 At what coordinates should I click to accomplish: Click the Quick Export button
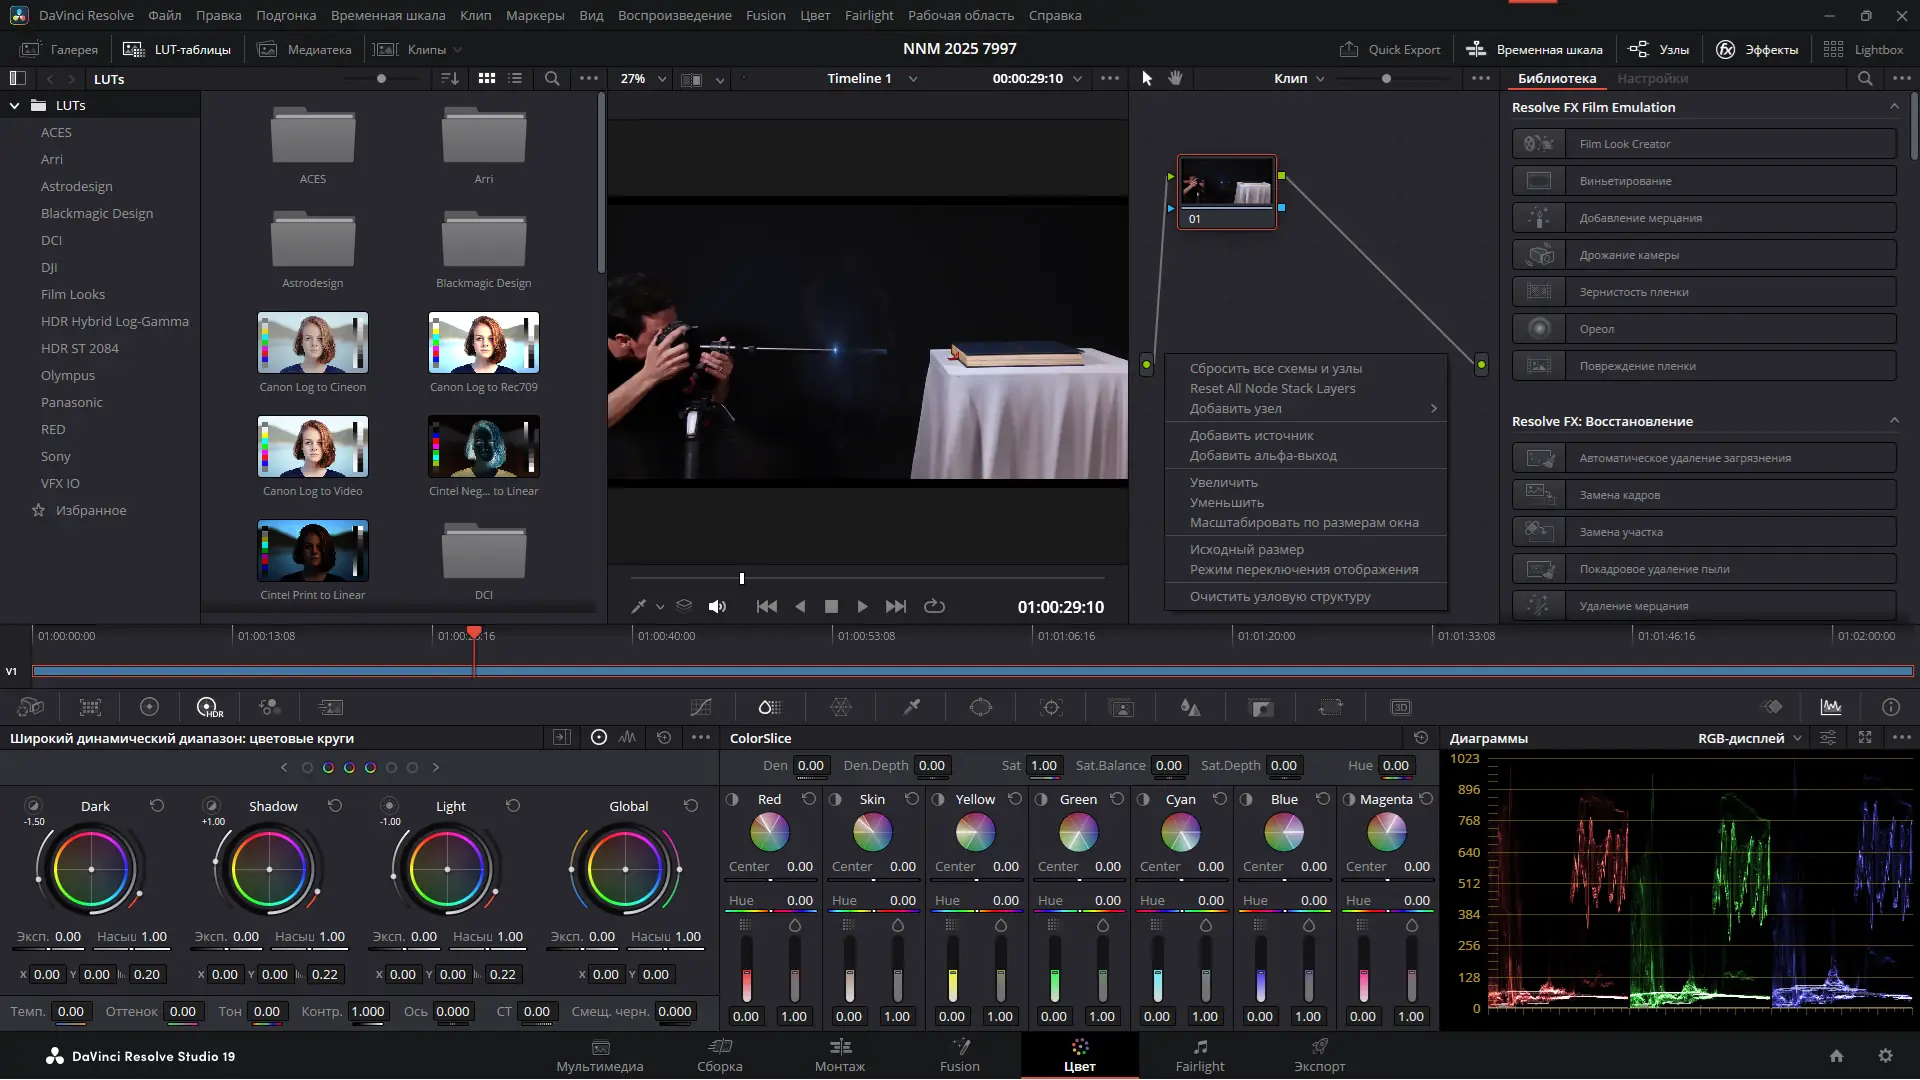click(1391, 49)
